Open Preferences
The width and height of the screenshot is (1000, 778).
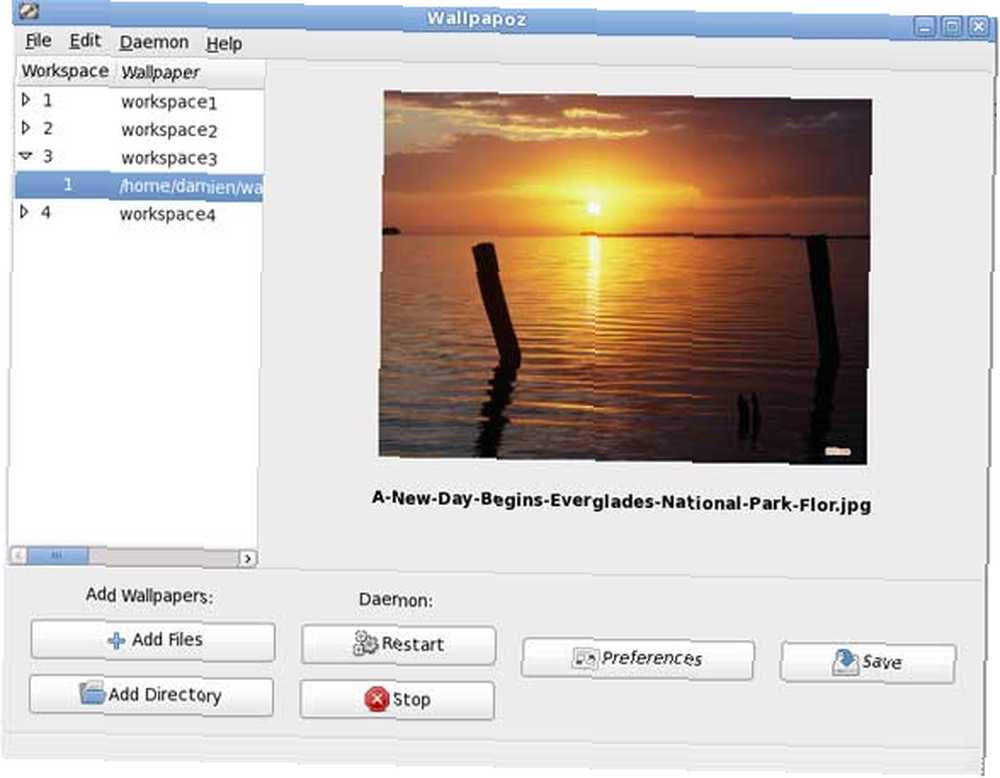tap(638, 658)
